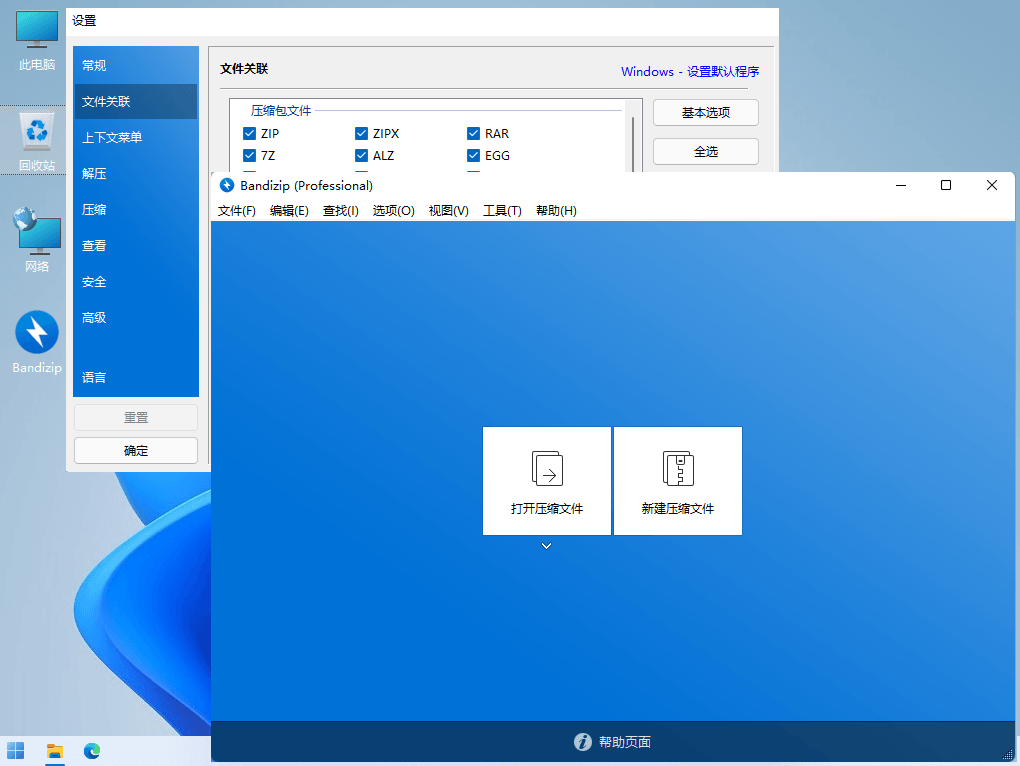This screenshot has height=766, width=1020.
Task: Open the 选项(O) menu
Action: click(394, 211)
